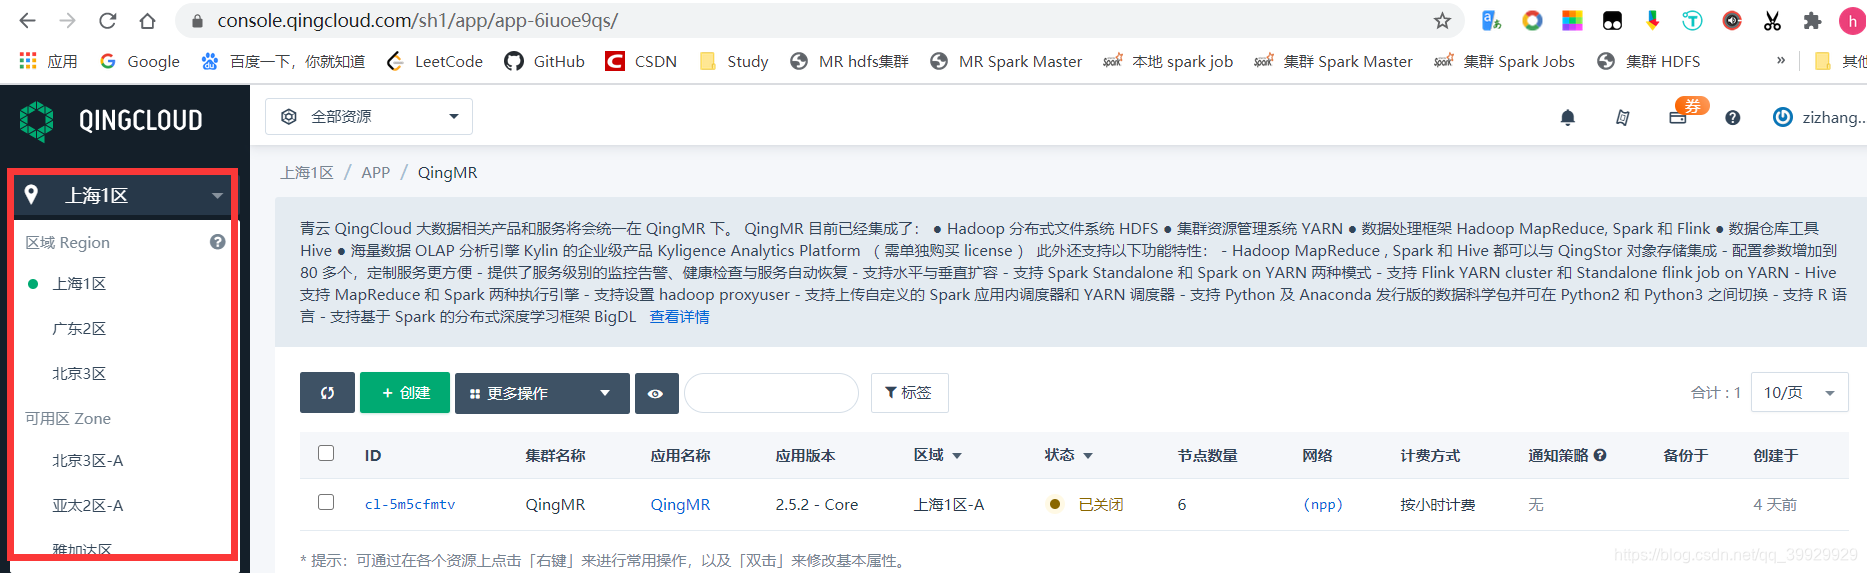Click the 2.5.2 - Core version cell

817,505
